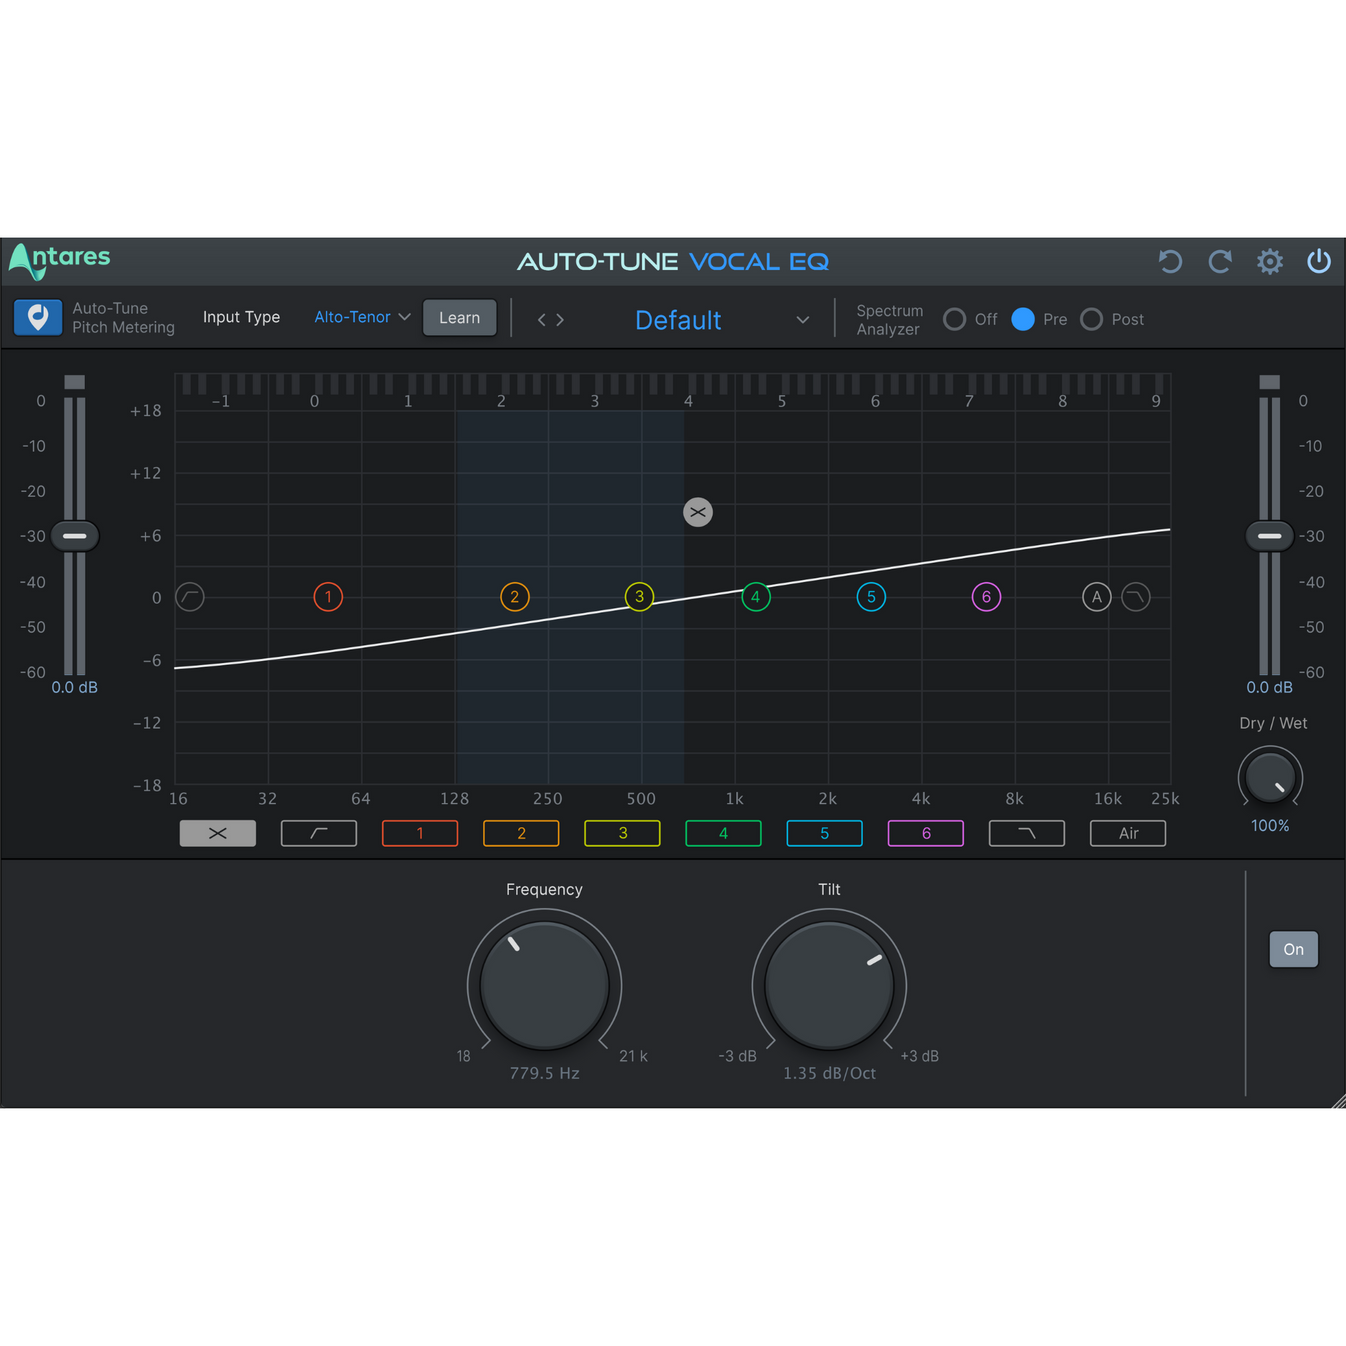
Task: Click the On button near the Tilt knob
Action: (1293, 949)
